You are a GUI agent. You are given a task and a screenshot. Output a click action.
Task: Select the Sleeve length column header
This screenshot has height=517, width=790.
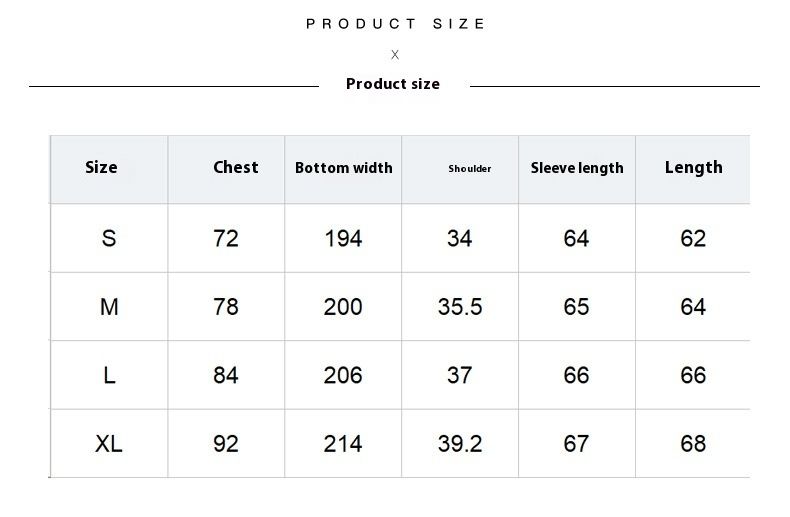[577, 168]
